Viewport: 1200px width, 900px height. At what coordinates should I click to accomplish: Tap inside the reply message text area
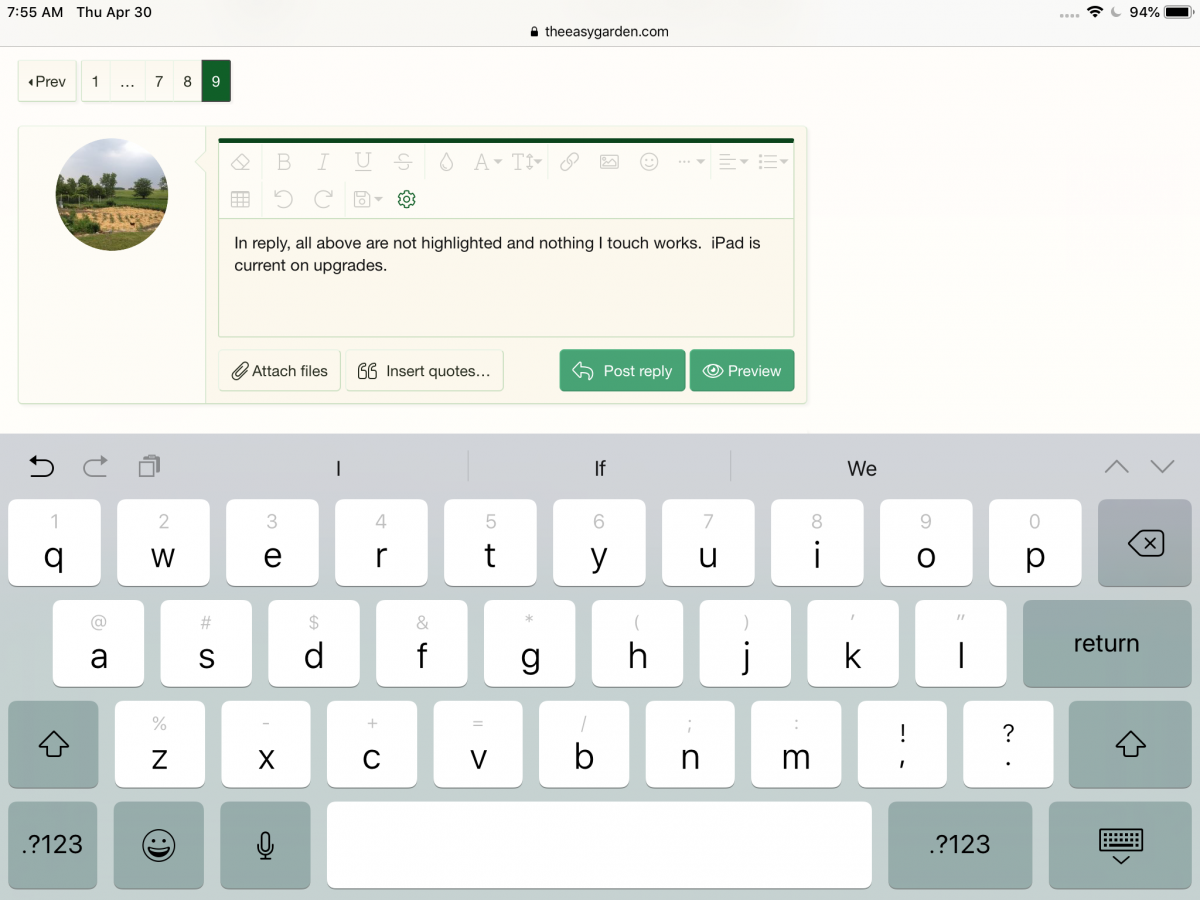[505, 295]
